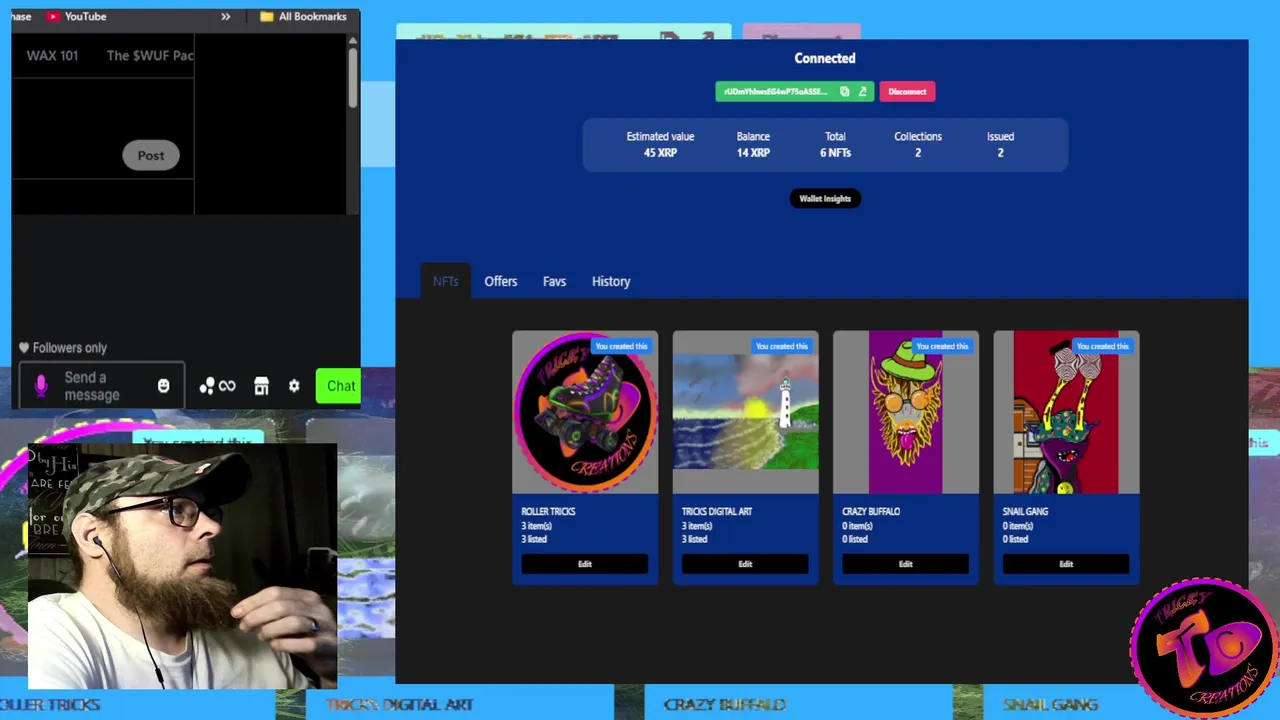Click 'You created this' badge on SNAIL GANG
This screenshot has width=1280, height=720.
pyautogui.click(x=1102, y=346)
